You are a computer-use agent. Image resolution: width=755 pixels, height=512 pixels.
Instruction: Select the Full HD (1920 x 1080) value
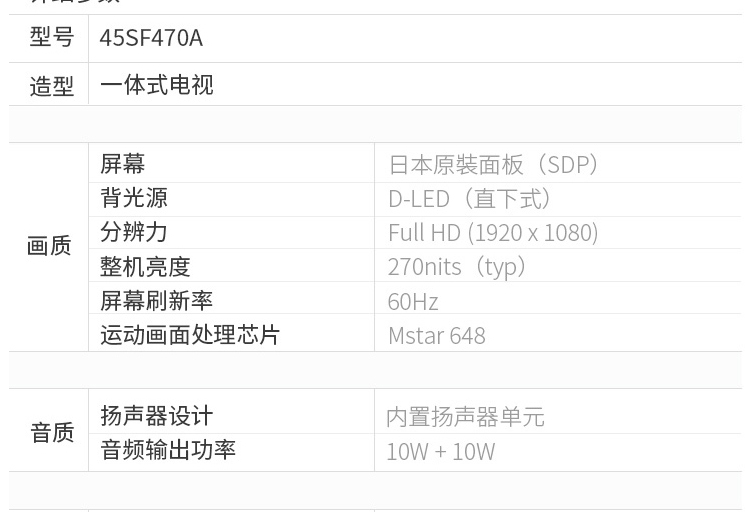(493, 233)
